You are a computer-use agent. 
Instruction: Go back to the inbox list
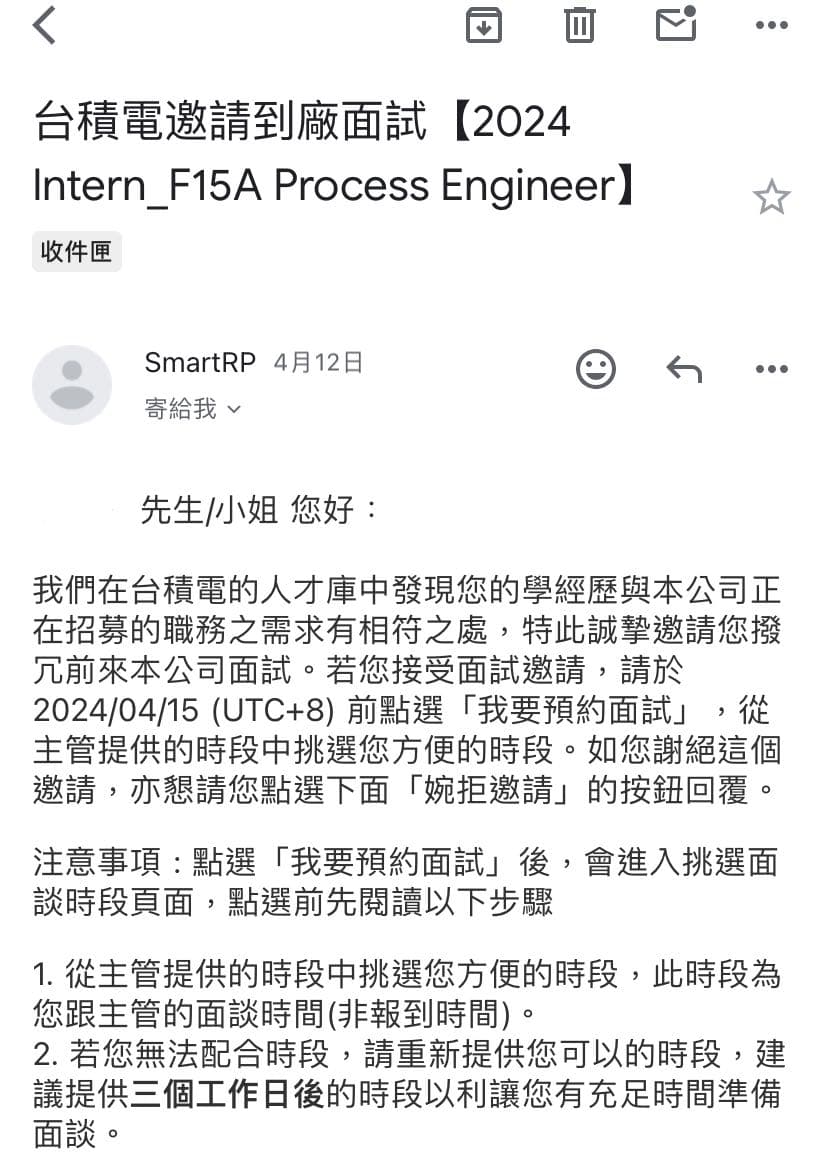coord(40,25)
